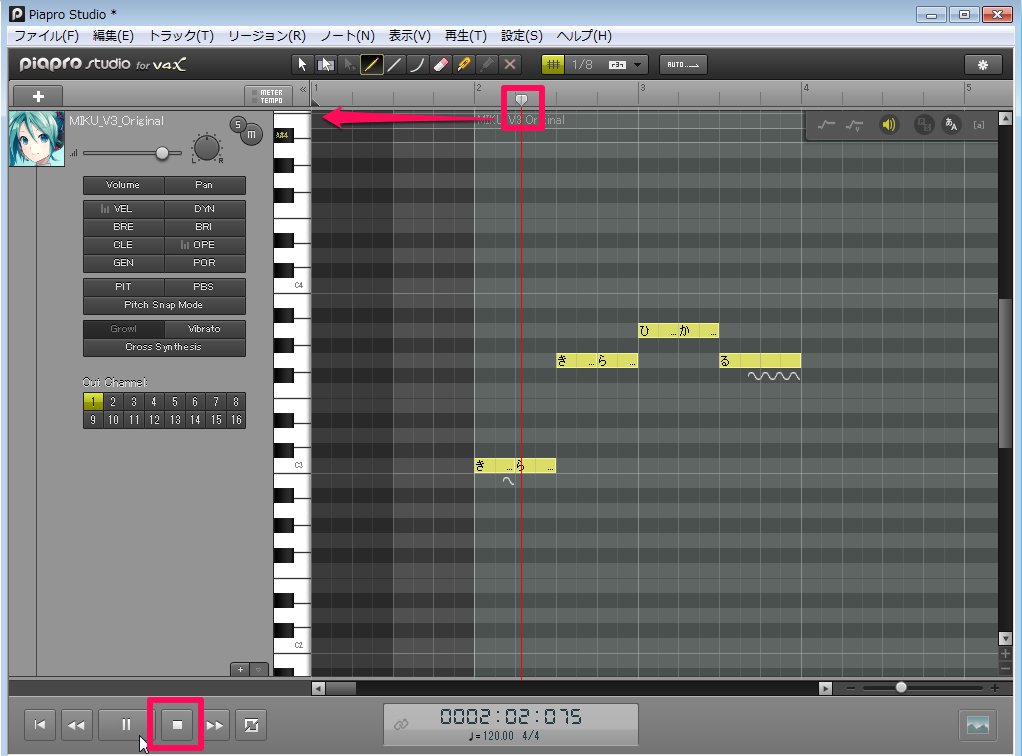Viewport: 1022px width, 756px height.
Task: Click the playhead marker in the ruler
Action: pyautogui.click(x=521, y=98)
